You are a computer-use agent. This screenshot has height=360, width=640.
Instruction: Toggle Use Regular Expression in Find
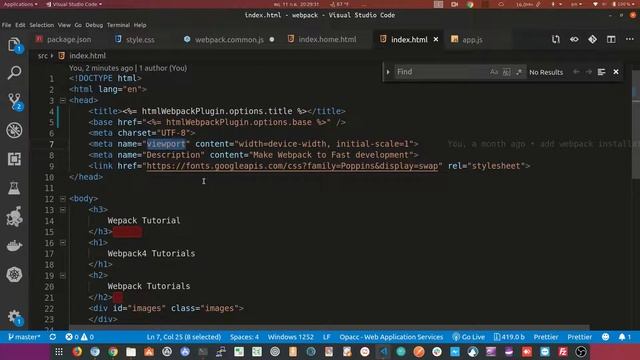pos(519,72)
